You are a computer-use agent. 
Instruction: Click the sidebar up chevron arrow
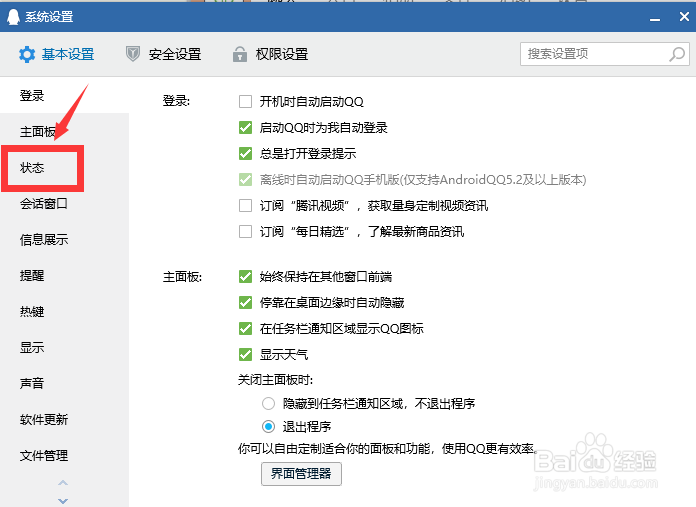coord(63,483)
